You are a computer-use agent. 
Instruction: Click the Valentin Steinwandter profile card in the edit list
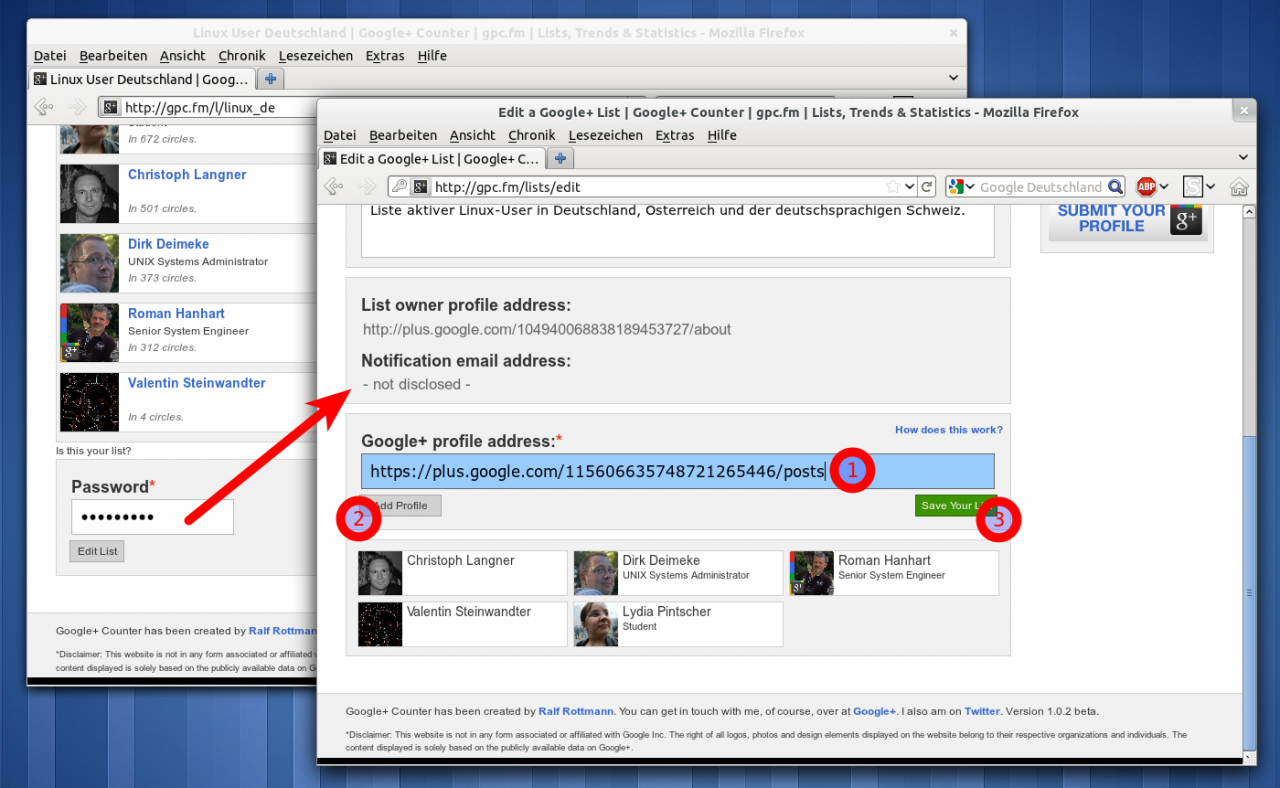[462, 624]
